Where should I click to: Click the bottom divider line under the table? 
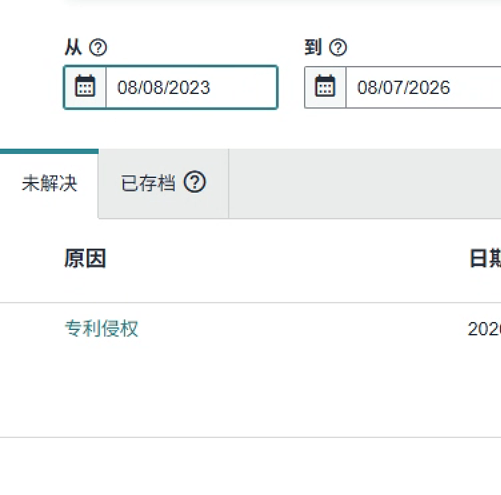click(250, 437)
